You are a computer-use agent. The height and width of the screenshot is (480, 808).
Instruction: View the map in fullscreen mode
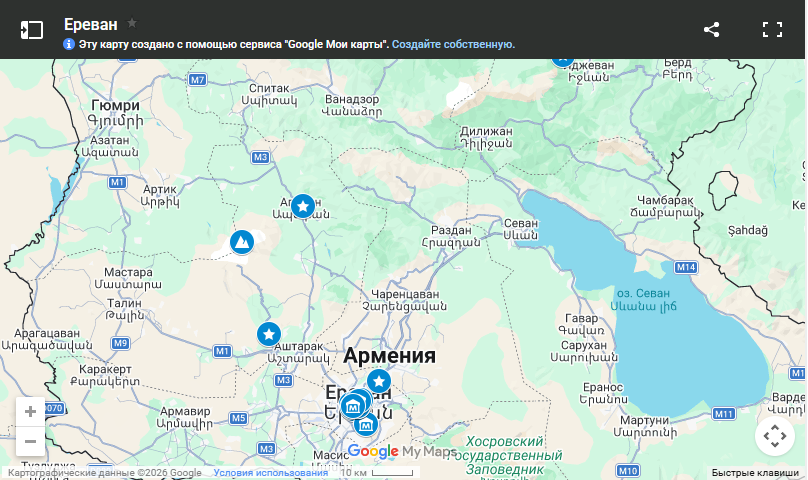coord(772,29)
